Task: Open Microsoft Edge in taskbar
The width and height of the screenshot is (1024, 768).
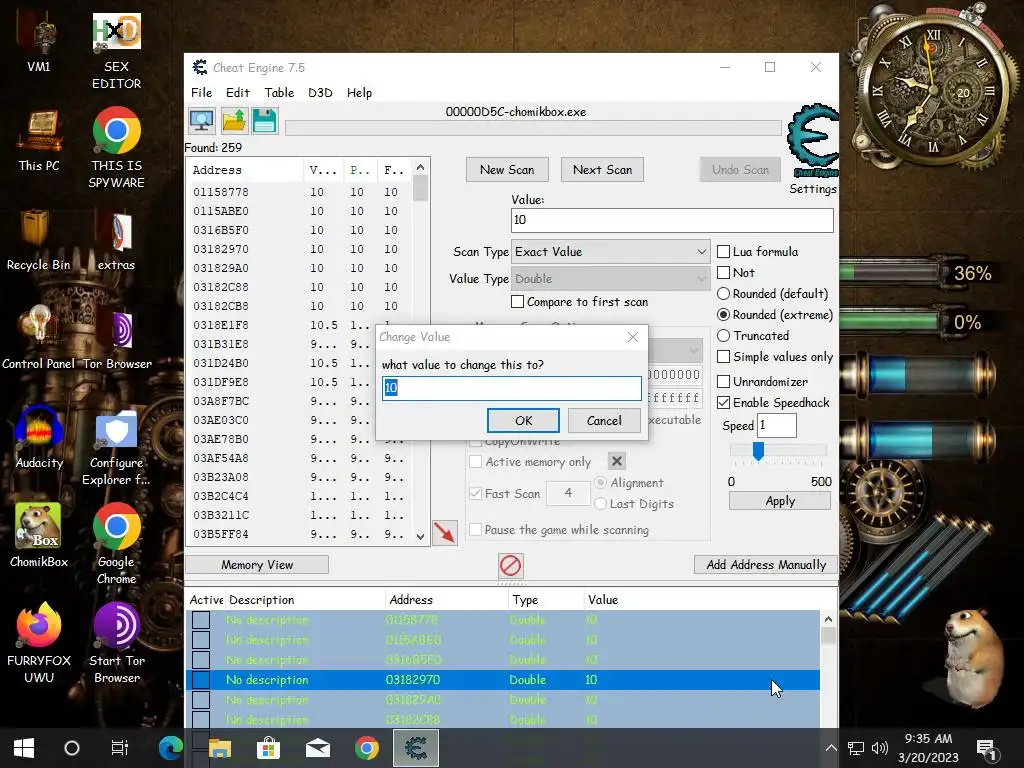Action: click(170, 748)
